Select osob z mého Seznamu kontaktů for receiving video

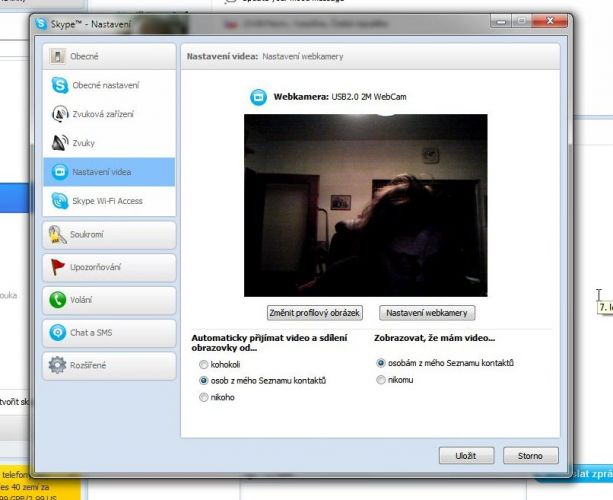click(x=204, y=380)
